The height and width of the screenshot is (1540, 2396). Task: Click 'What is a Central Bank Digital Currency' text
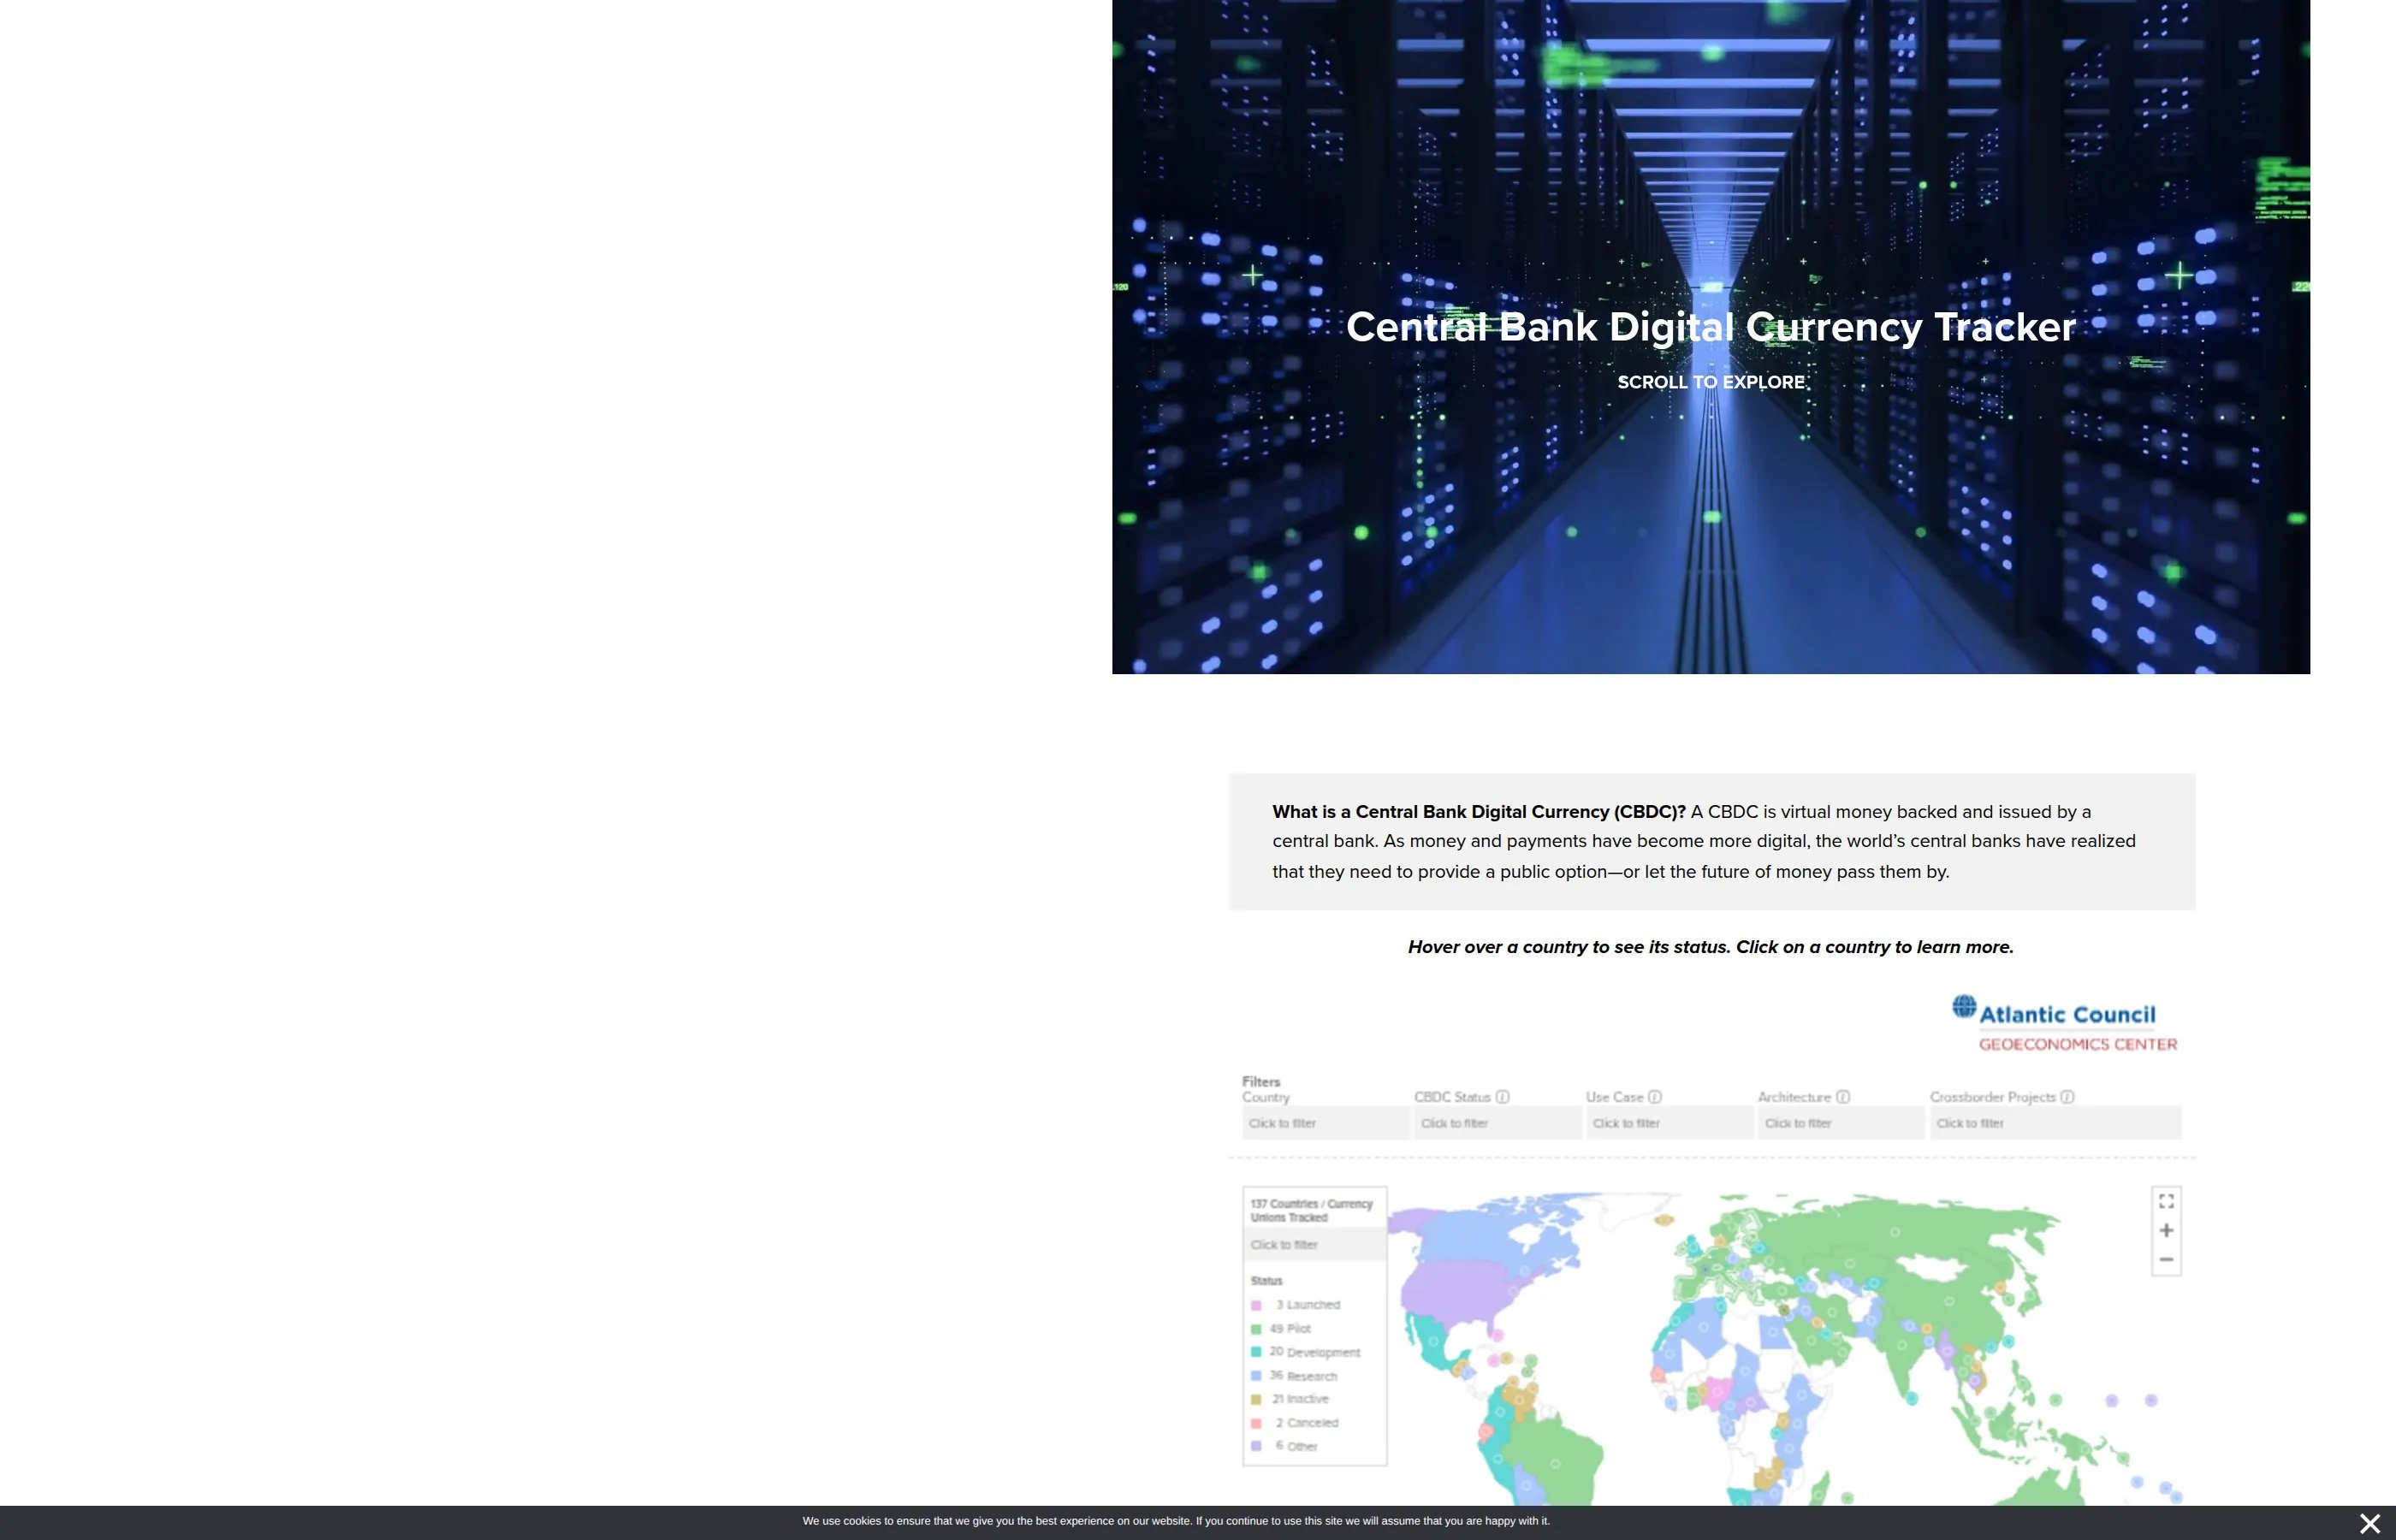tap(1479, 812)
